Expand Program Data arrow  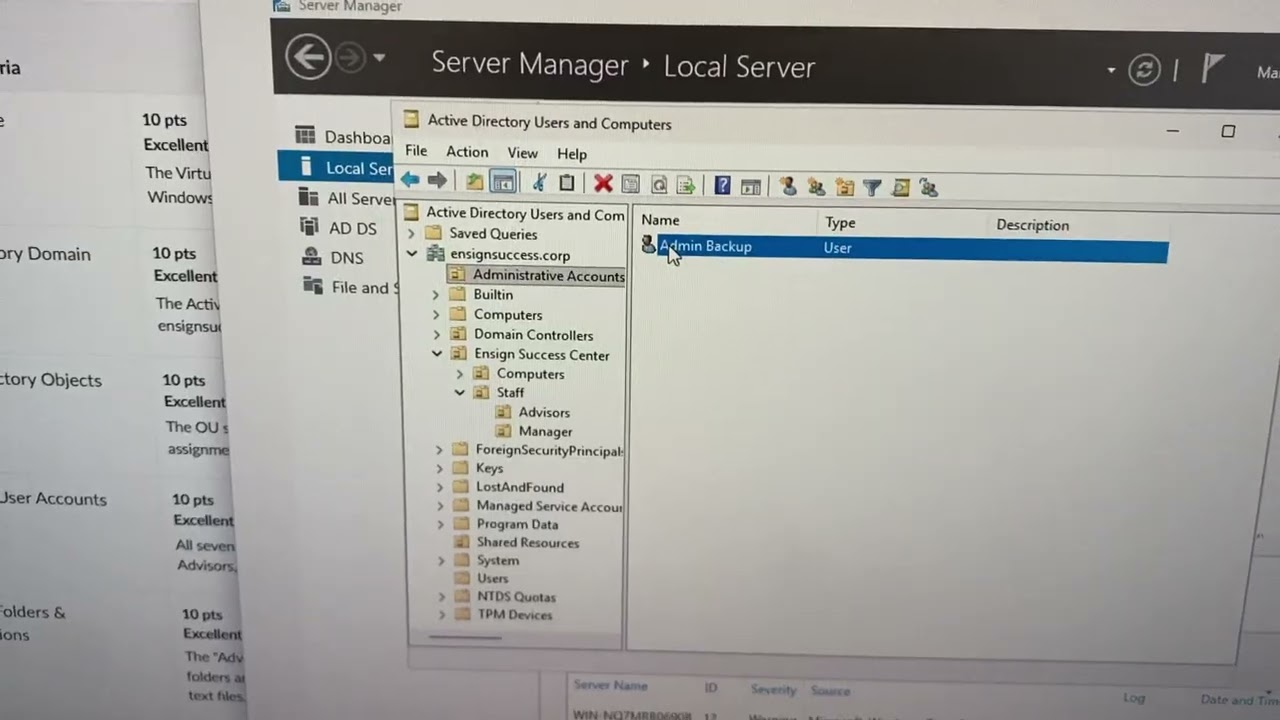tap(440, 524)
